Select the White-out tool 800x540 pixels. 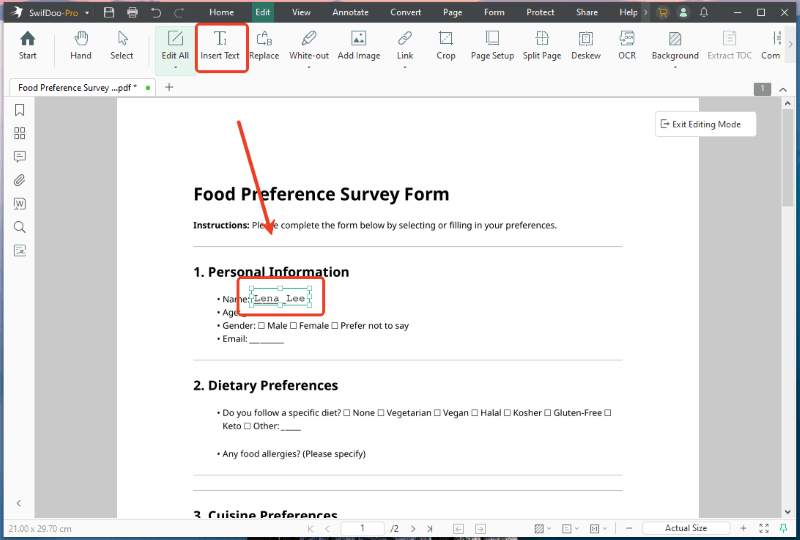pyautogui.click(x=309, y=45)
